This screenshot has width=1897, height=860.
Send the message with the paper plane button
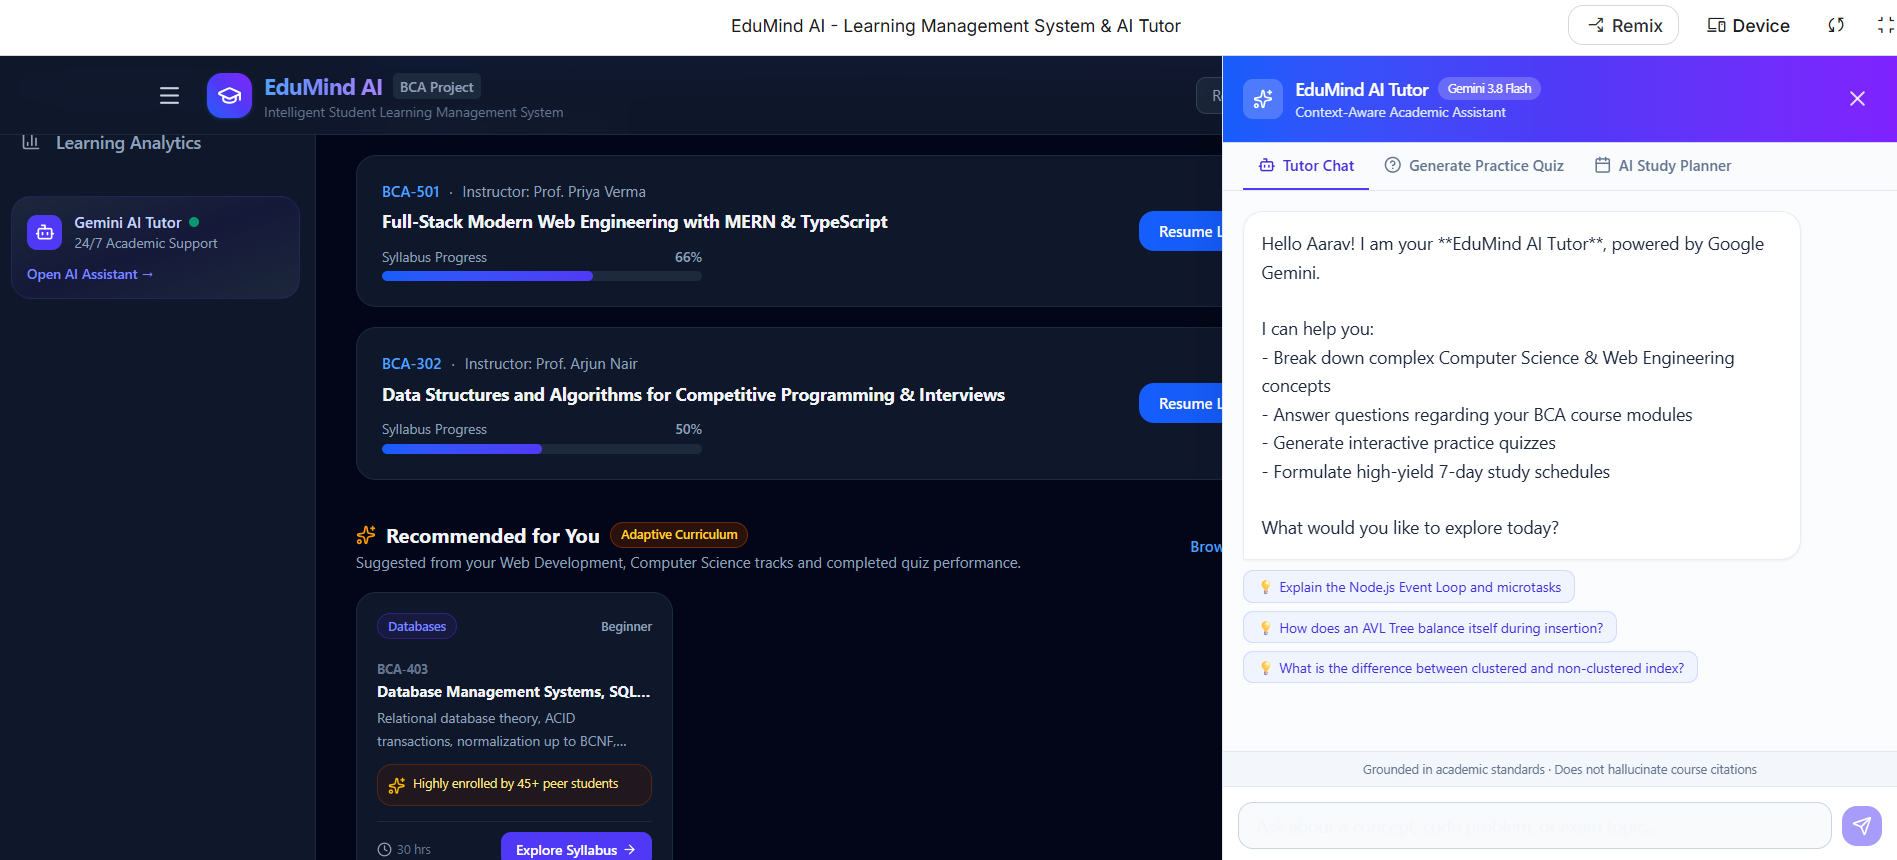click(1862, 826)
